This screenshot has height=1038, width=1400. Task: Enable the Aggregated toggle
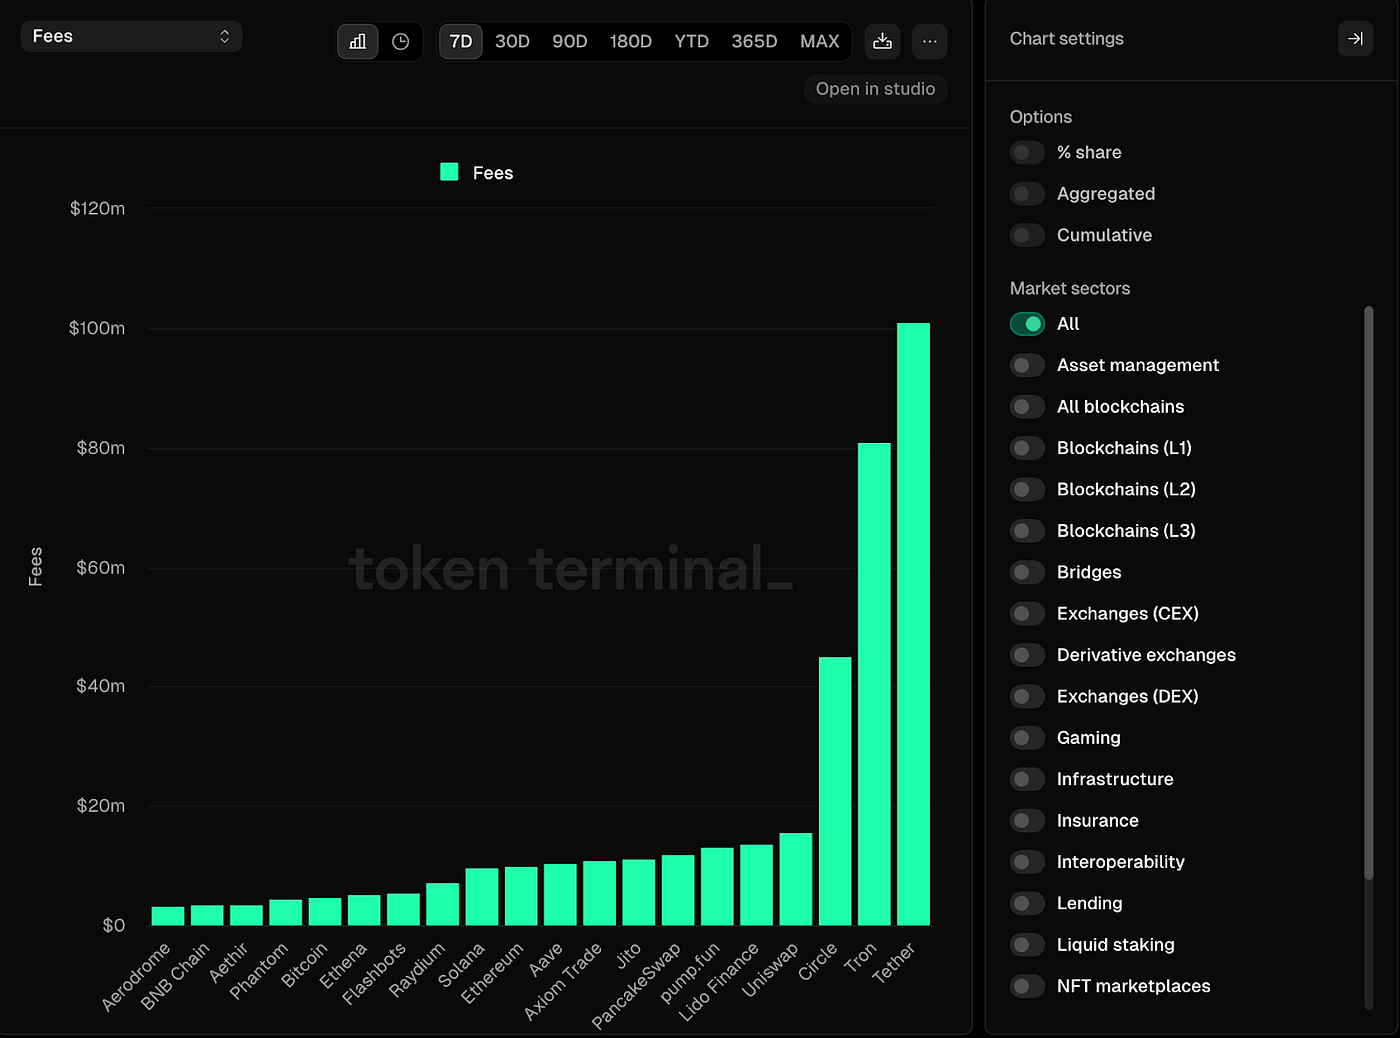tap(1027, 194)
